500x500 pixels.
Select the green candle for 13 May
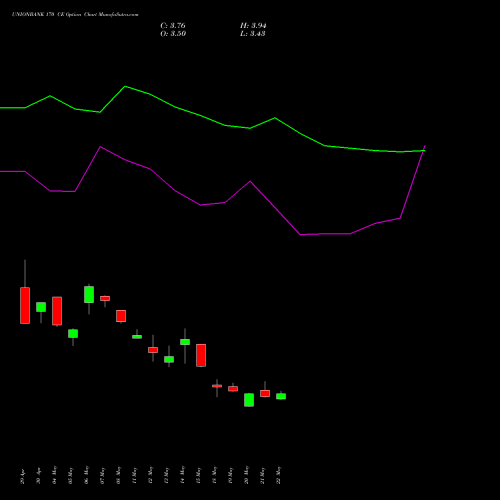coord(169,359)
